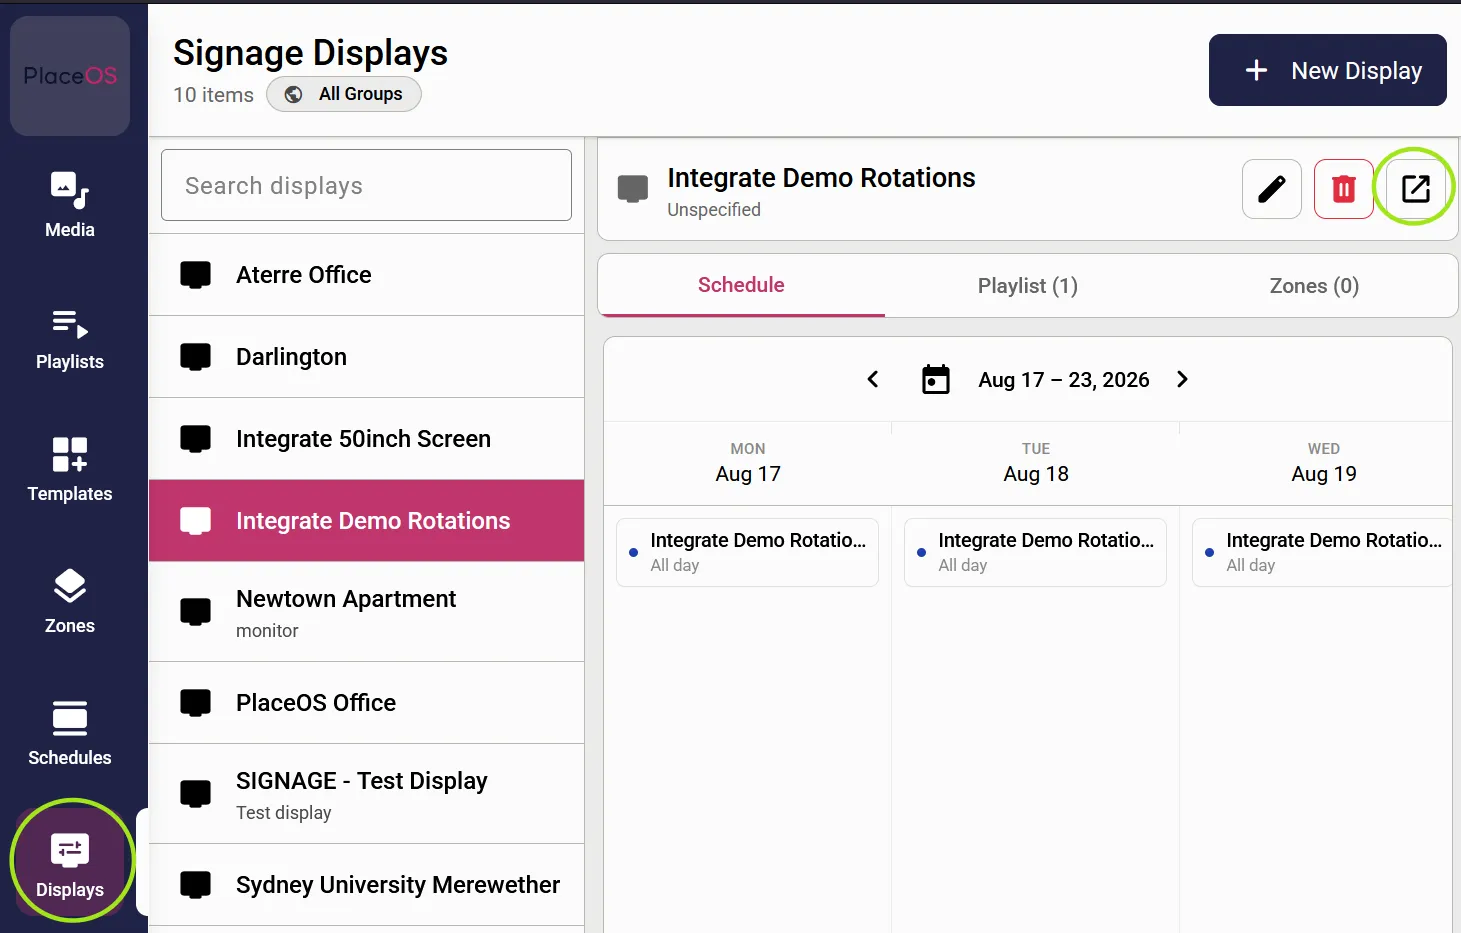The image size is (1461, 933).
Task: Edit the Integrate Demo Rotations display
Action: (1272, 189)
